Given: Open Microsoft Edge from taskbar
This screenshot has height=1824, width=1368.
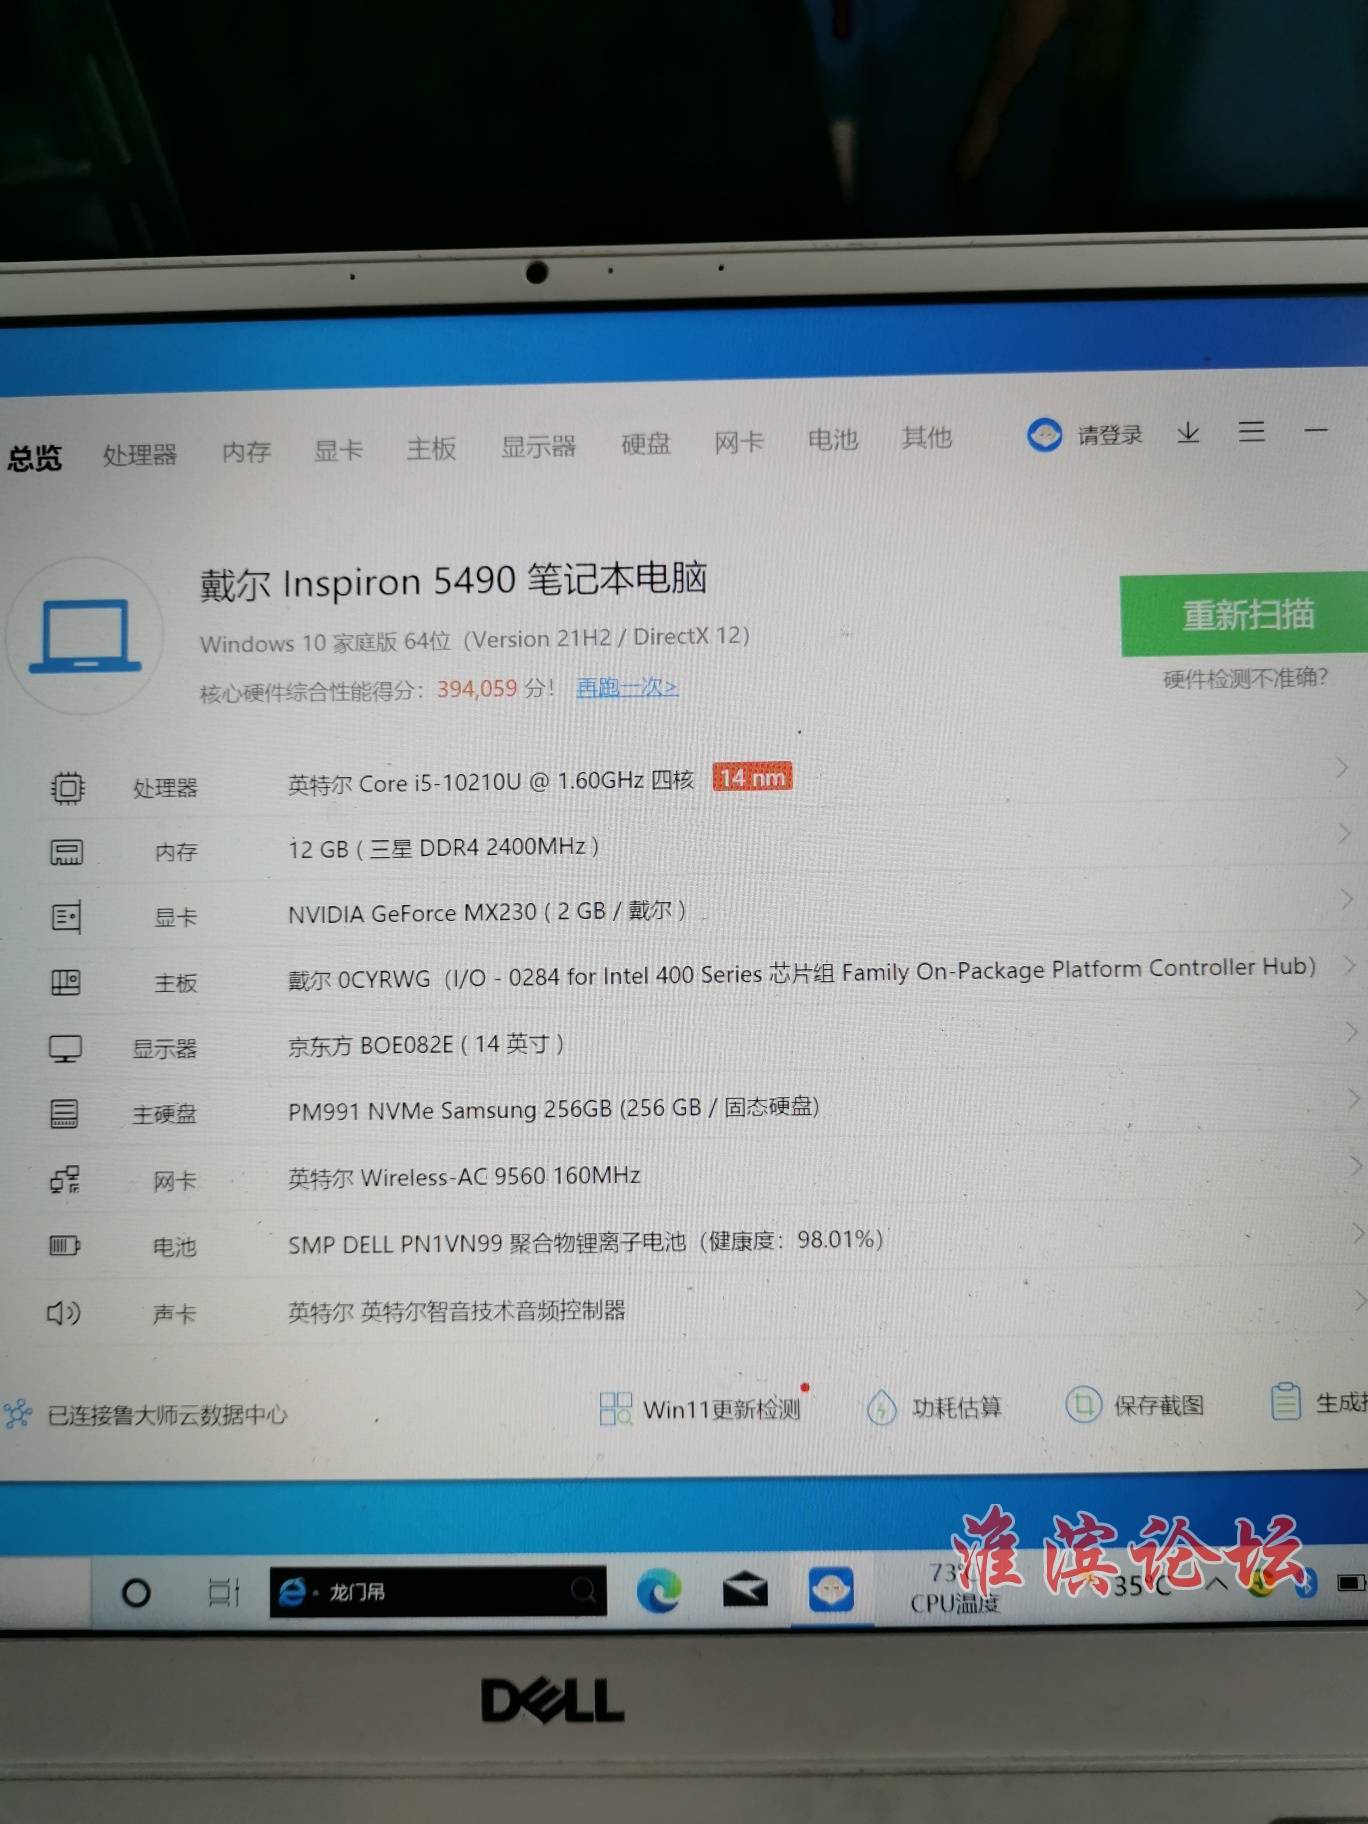Looking at the screenshot, I should 659,1590.
